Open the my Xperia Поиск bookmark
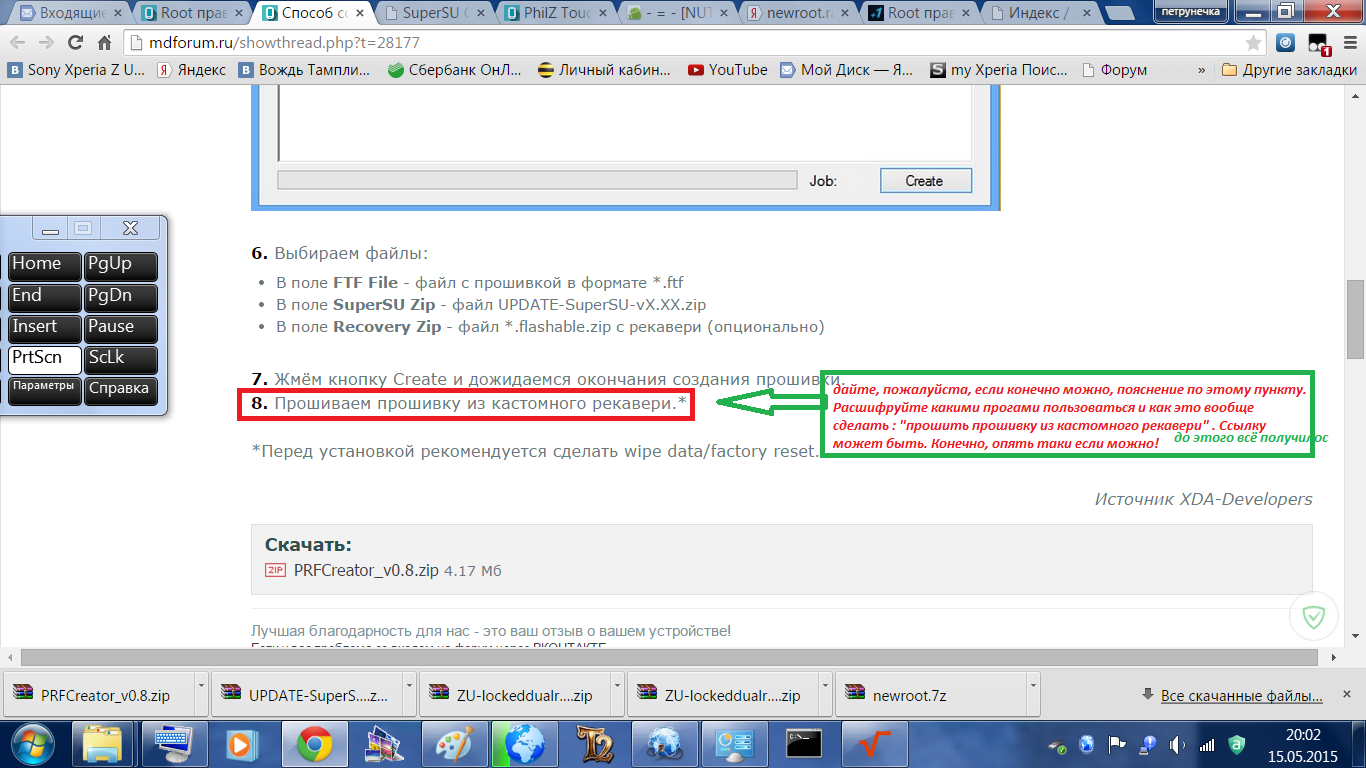Image resolution: width=1366 pixels, height=768 pixels. coord(998,70)
